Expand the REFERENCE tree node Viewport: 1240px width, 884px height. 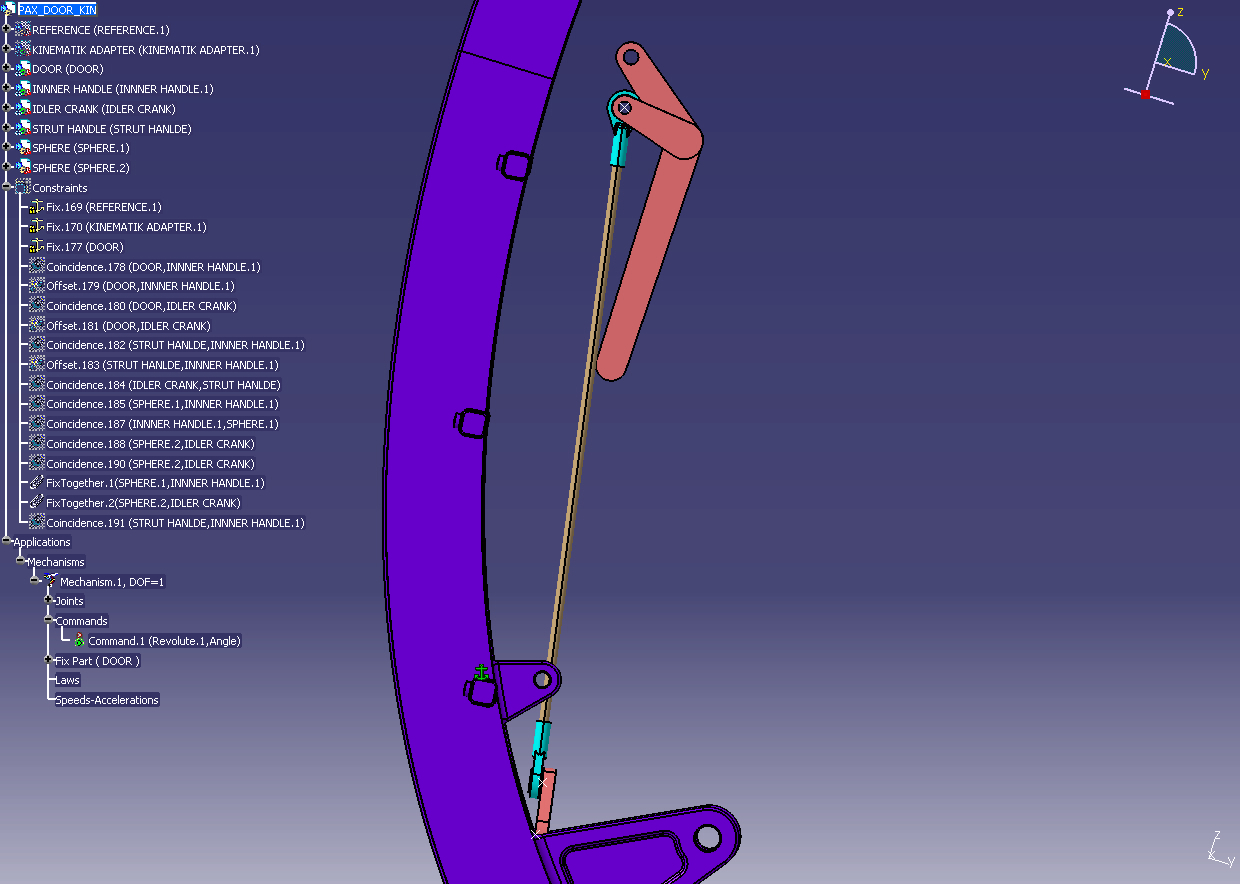coord(7,30)
